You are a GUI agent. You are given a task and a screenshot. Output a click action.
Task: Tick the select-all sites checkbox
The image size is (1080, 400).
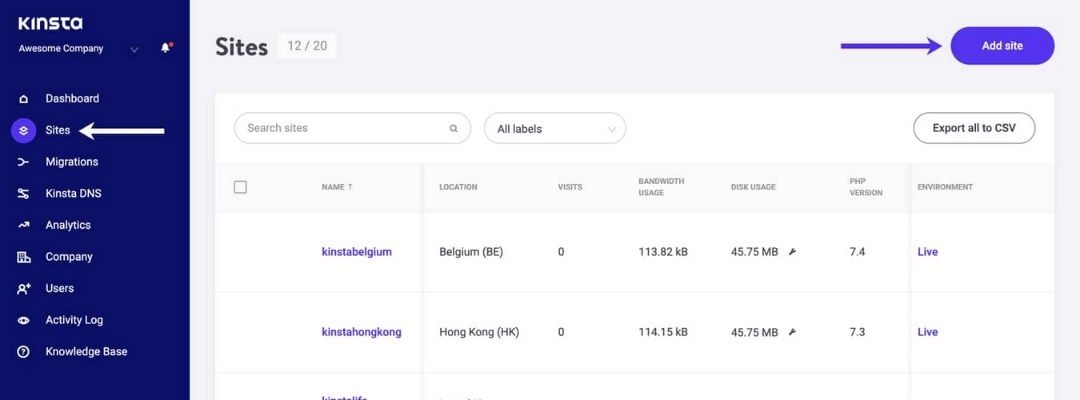click(x=240, y=187)
